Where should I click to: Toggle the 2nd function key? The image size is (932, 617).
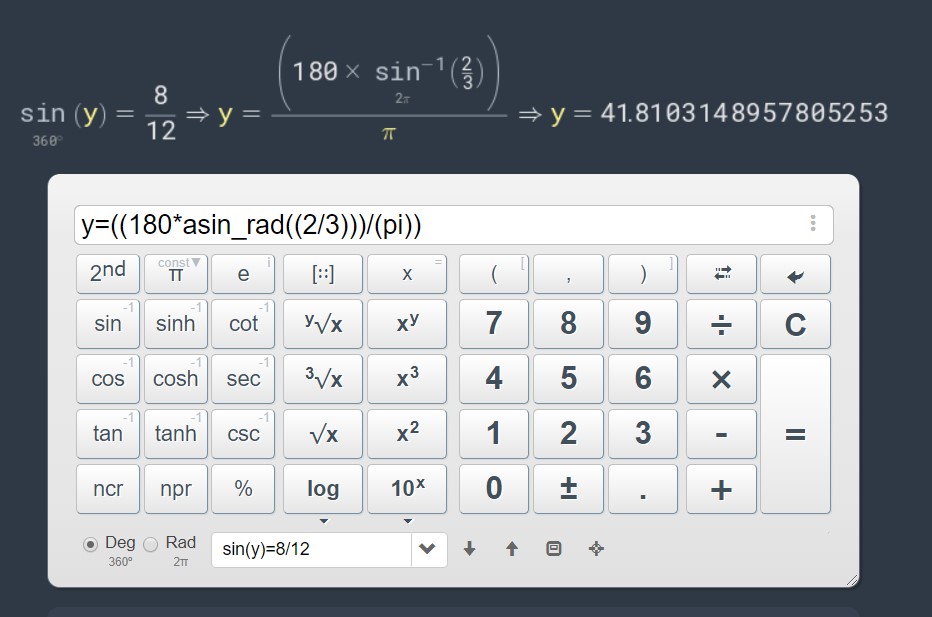tap(107, 273)
